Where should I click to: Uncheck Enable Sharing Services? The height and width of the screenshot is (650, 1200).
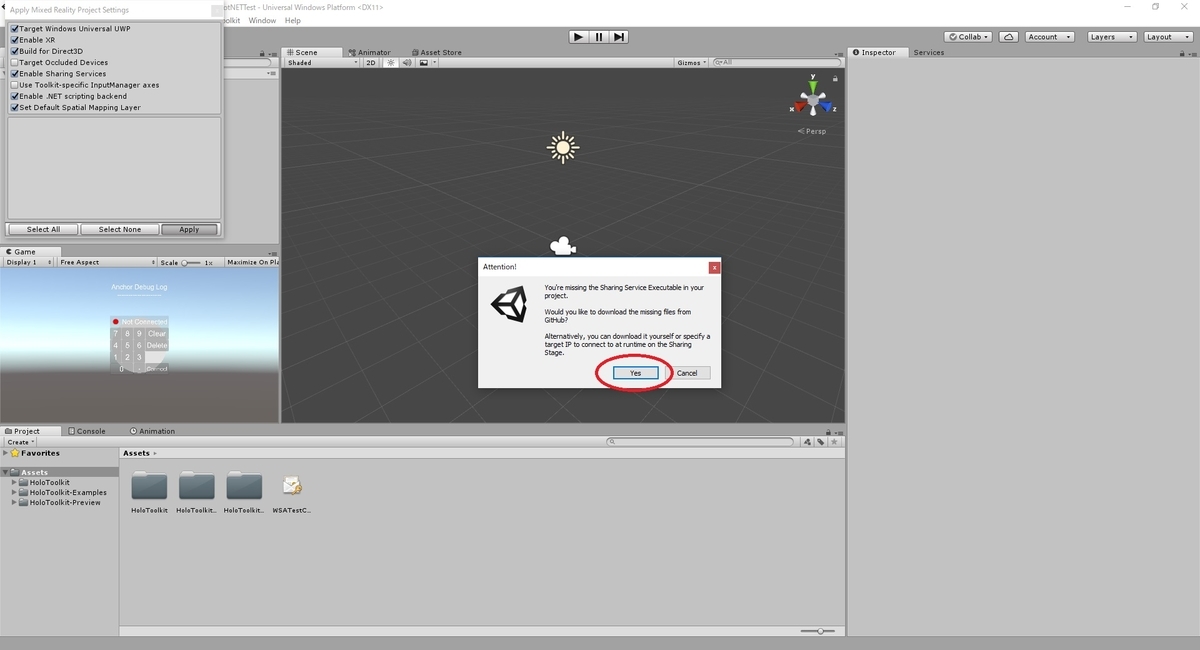[15, 74]
